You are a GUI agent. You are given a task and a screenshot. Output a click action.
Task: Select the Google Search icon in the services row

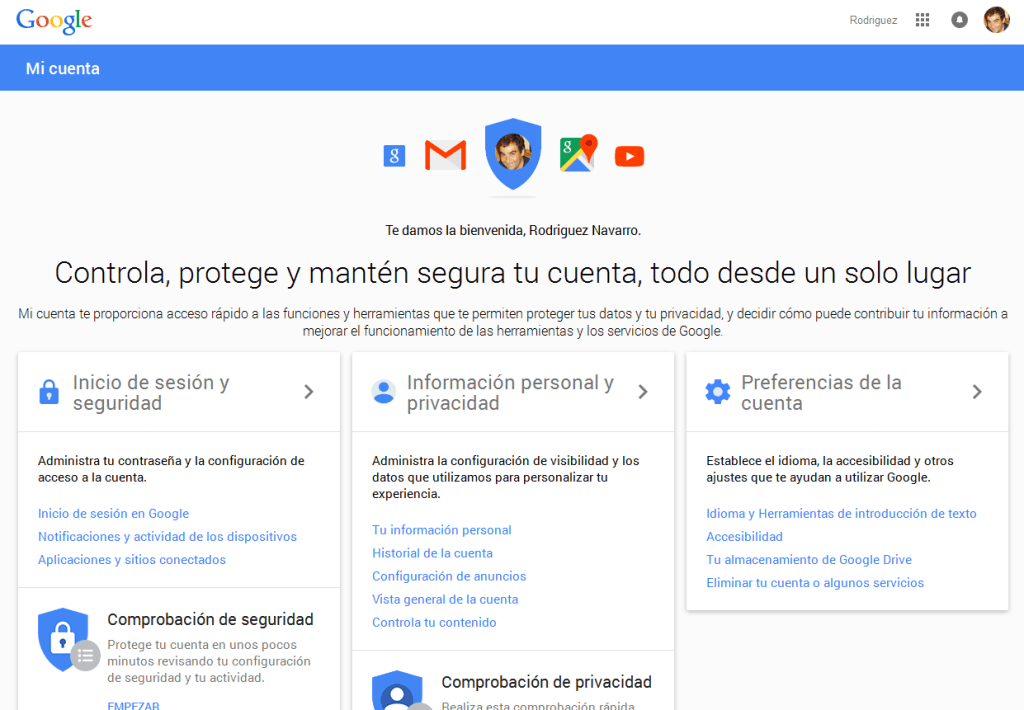click(393, 155)
